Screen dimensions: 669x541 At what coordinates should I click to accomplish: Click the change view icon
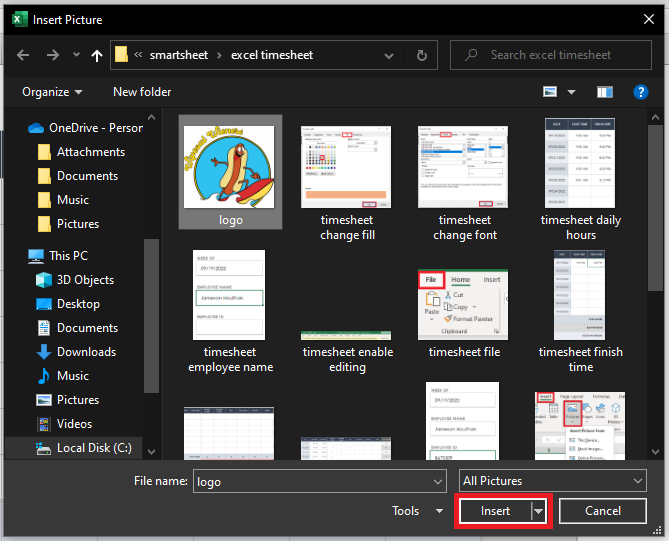[550, 92]
